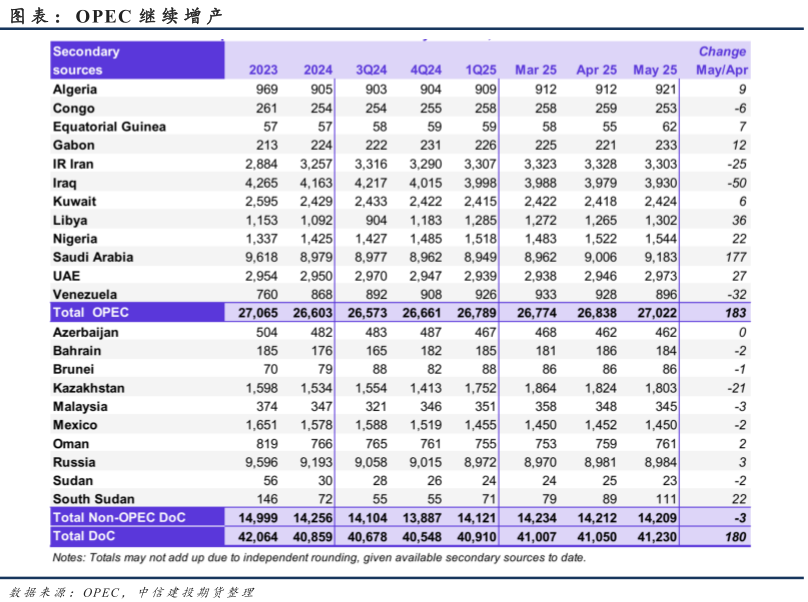Click the "Saudi Arabia" row label

click(x=93, y=257)
